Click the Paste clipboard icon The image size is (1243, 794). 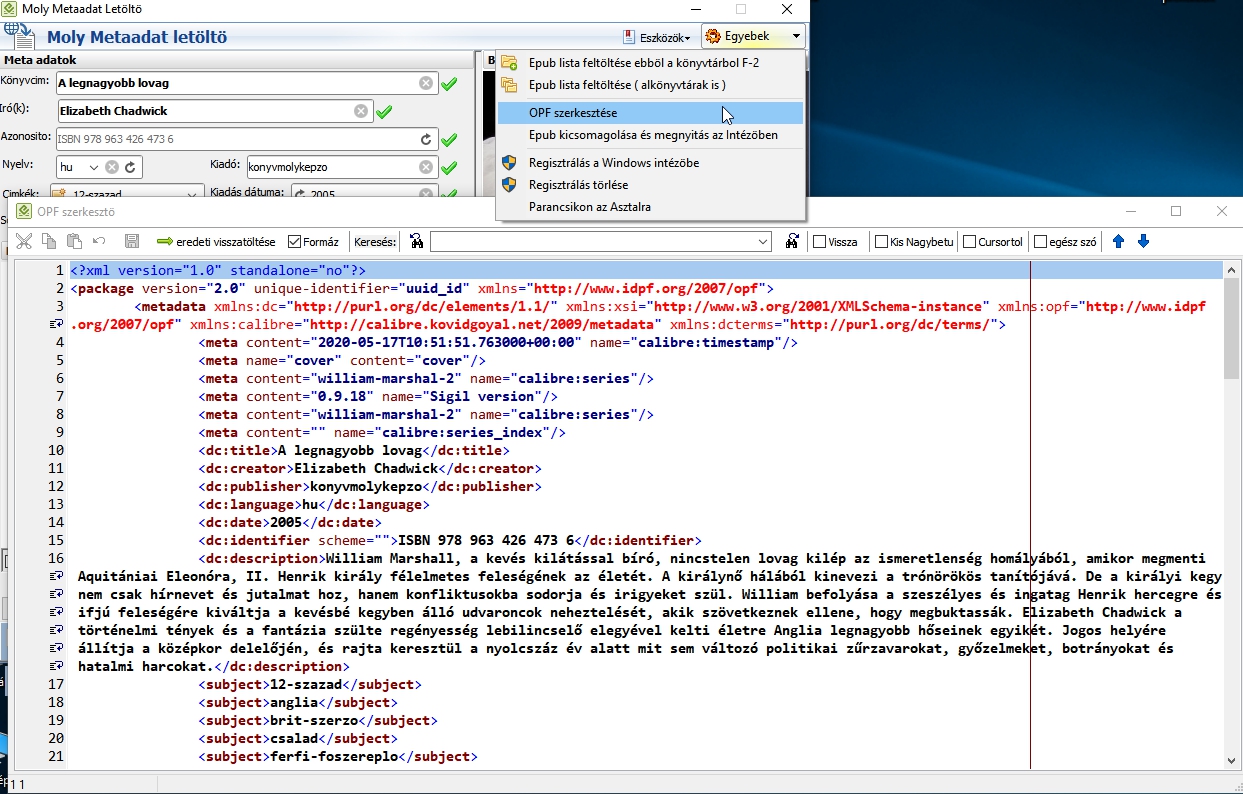coord(74,241)
